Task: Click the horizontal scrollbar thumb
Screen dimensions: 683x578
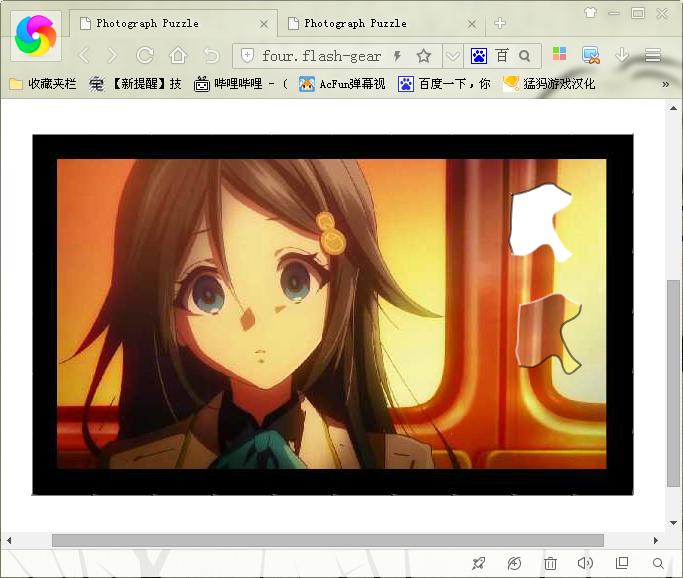Action: pos(328,540)
